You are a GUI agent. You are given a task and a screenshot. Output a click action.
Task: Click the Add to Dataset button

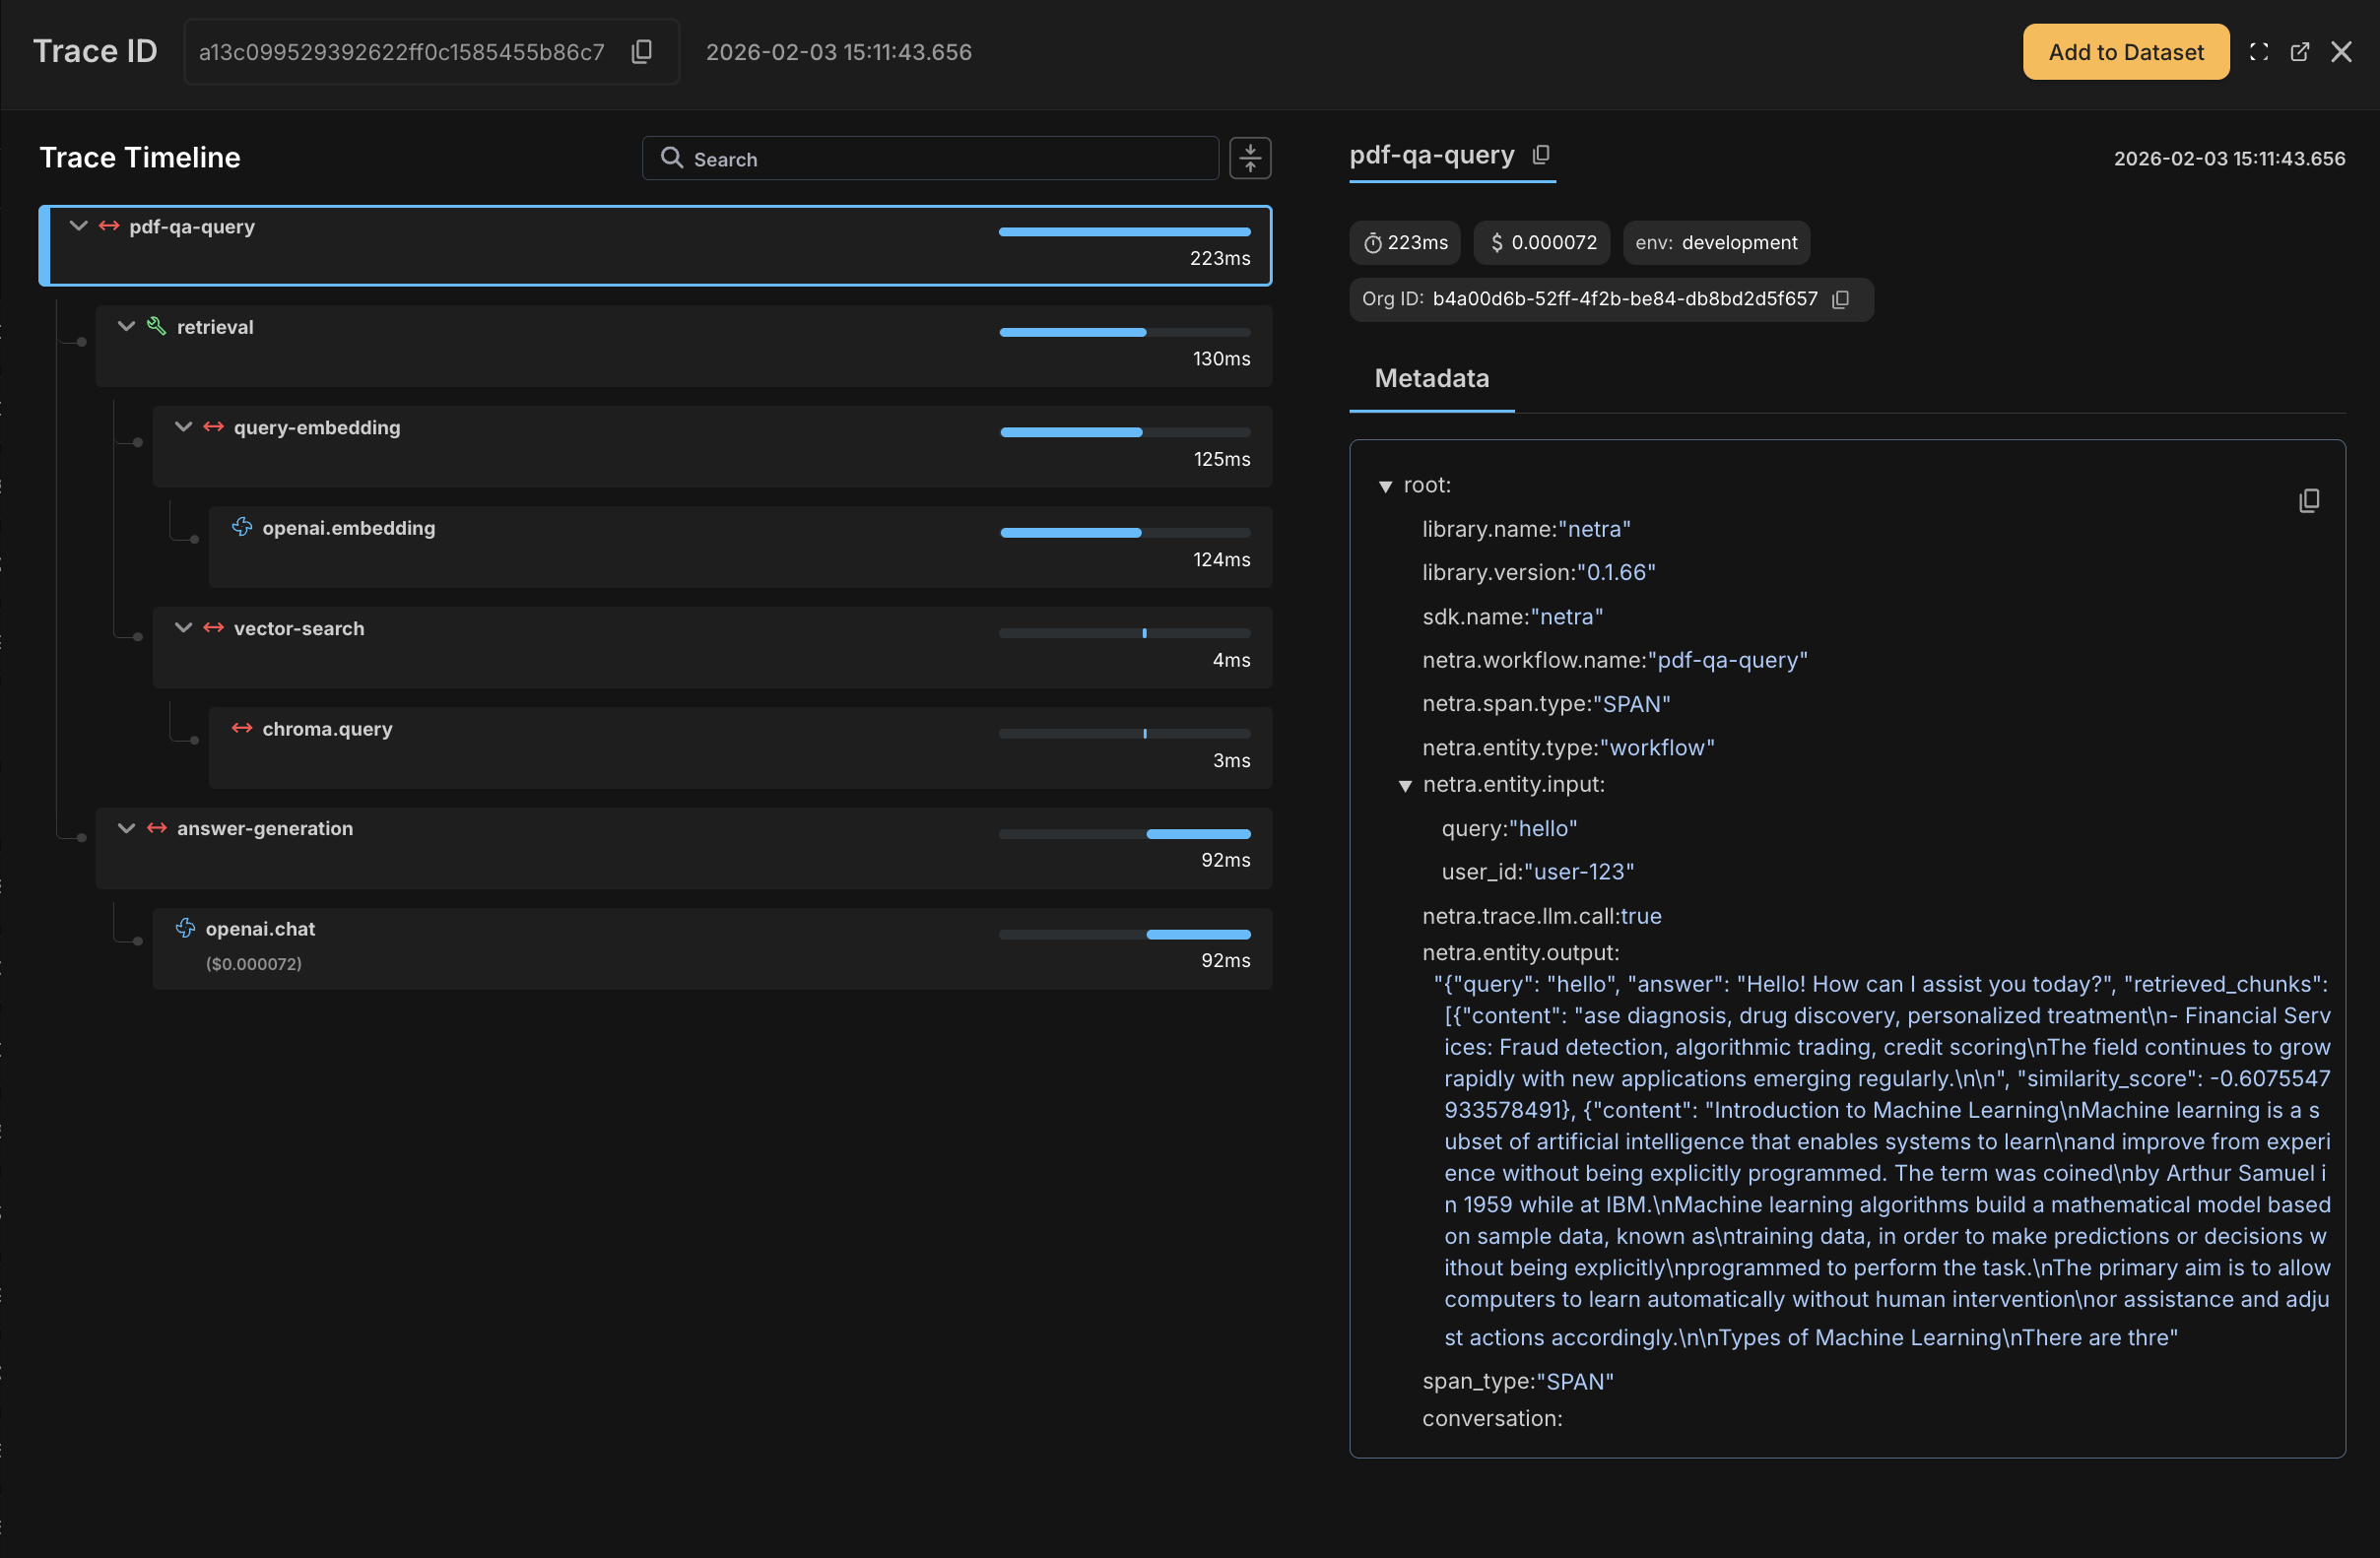click(x=2125, y=52)
